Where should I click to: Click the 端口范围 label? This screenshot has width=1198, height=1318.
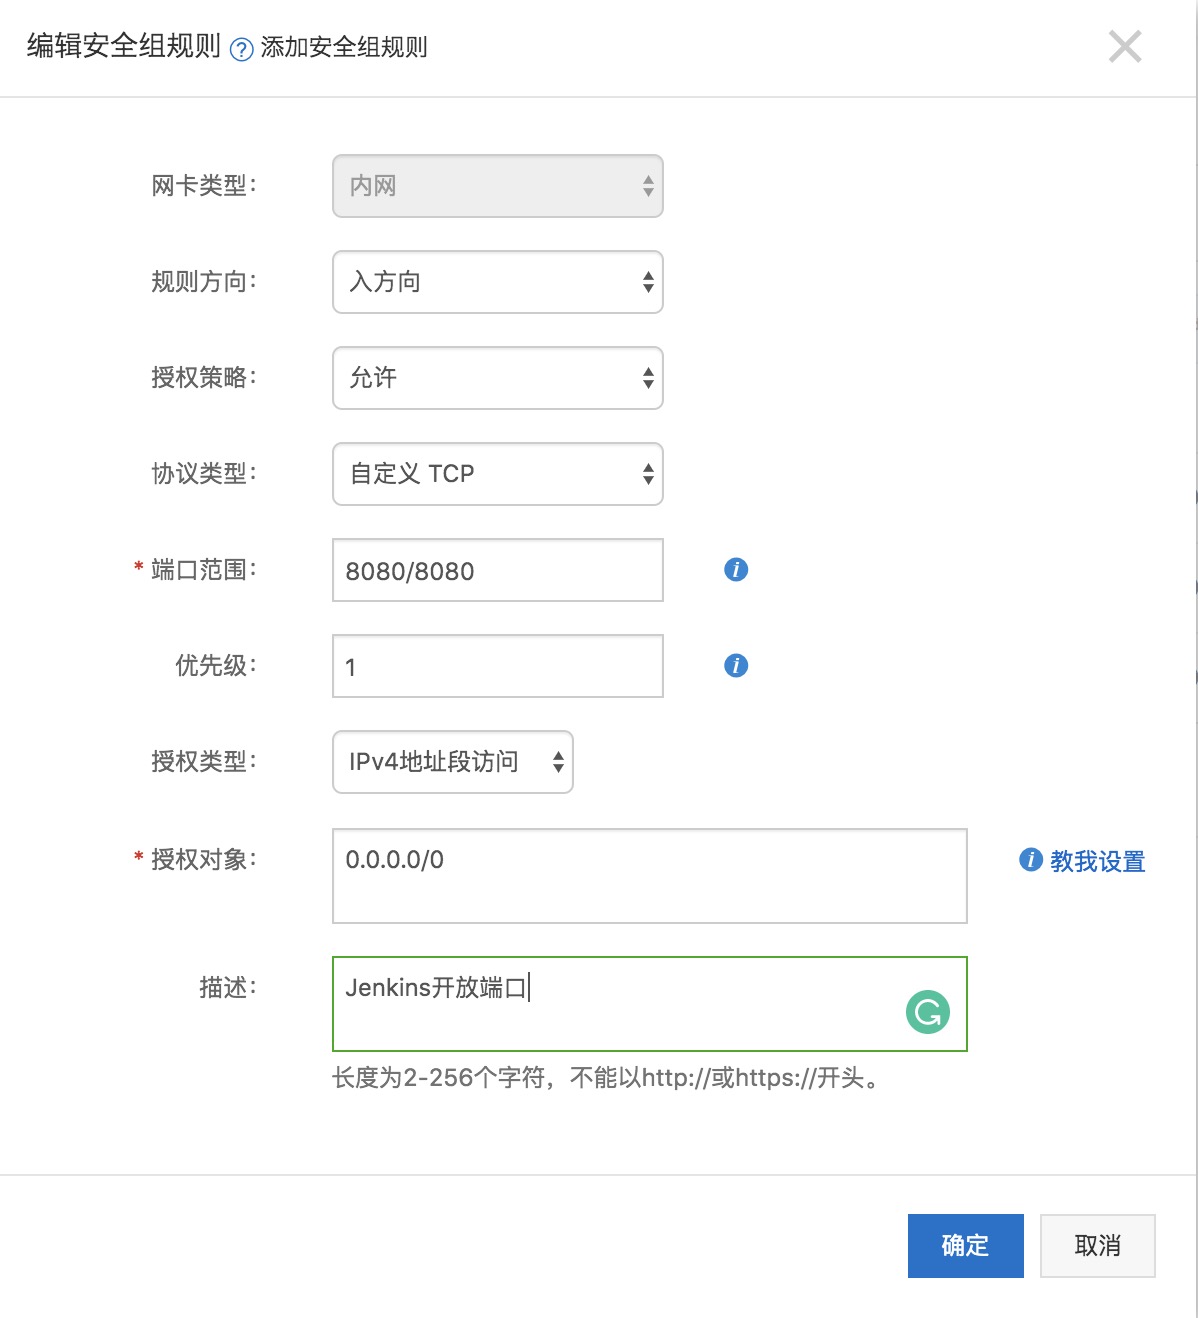pos(204,570)
